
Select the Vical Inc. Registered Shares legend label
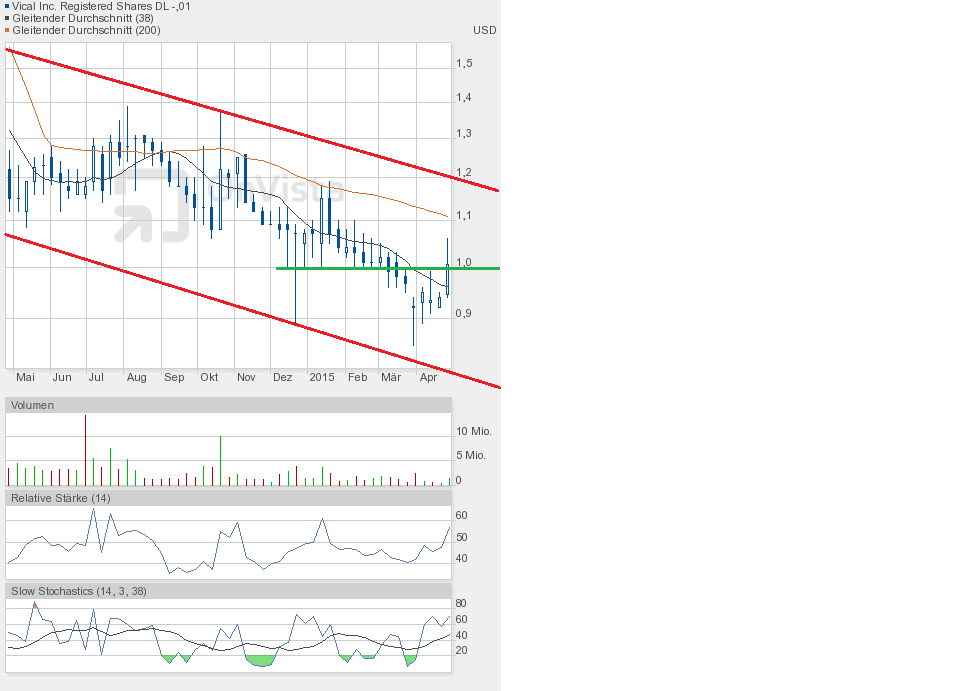click(x=102, y=7)
